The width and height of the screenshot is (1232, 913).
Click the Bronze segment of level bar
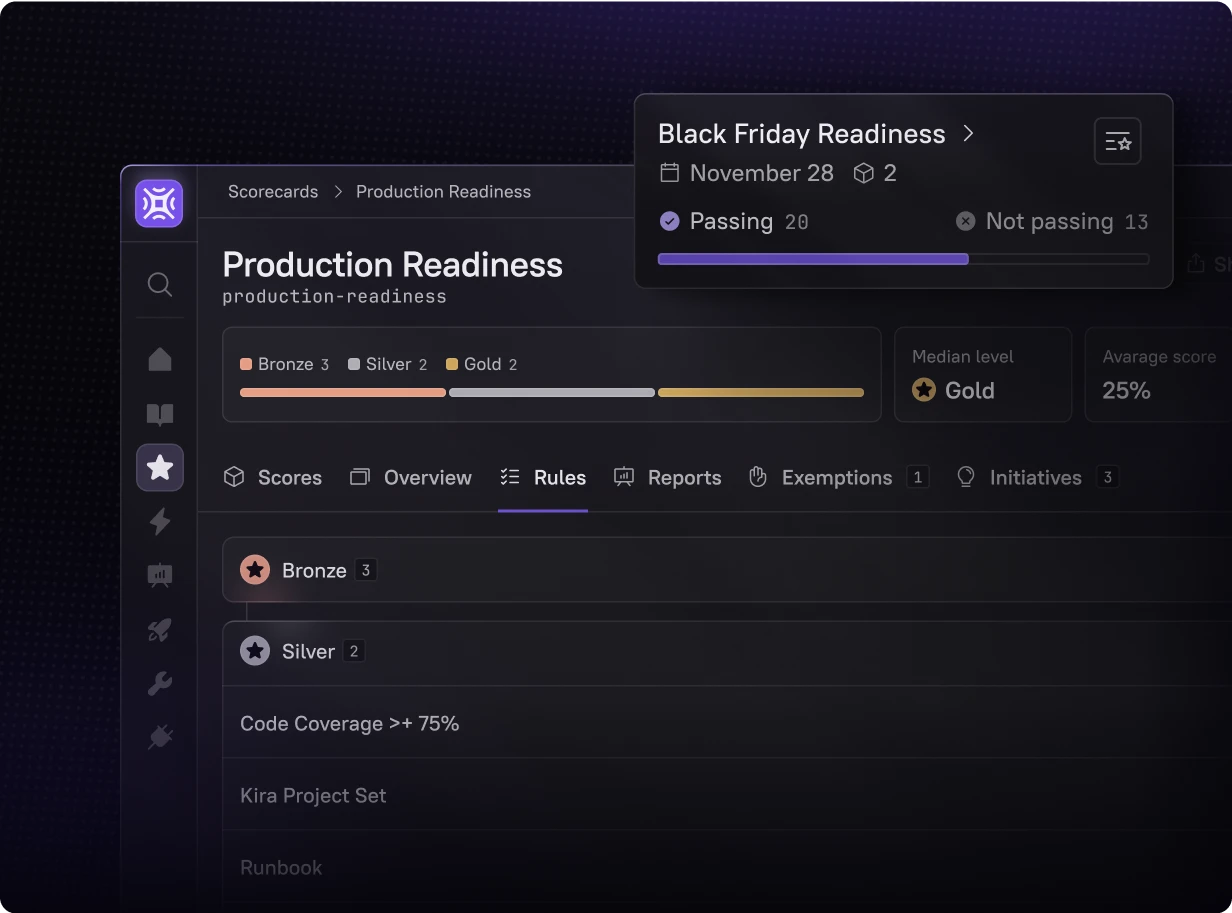(343, 393)
